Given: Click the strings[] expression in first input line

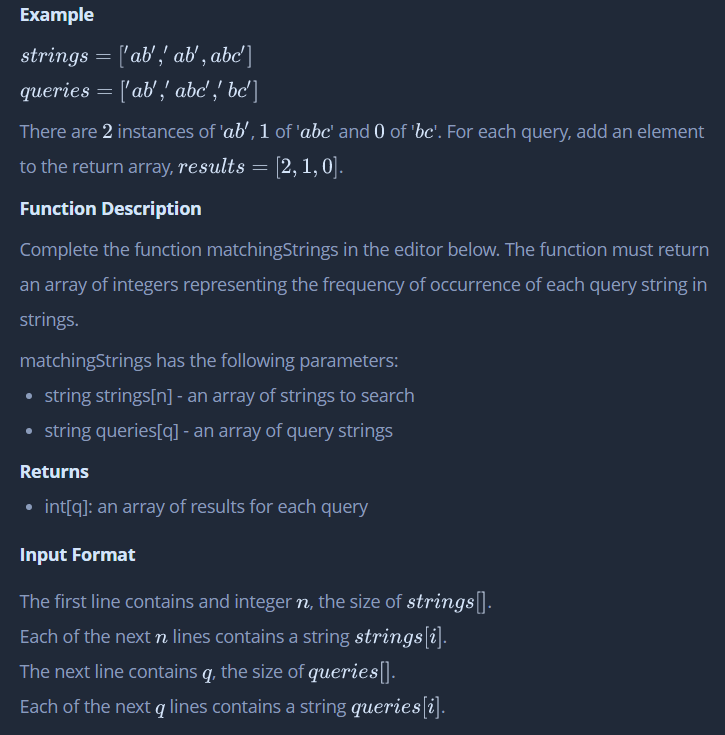Looking at the screenshot, I should [x=446, y=602].
